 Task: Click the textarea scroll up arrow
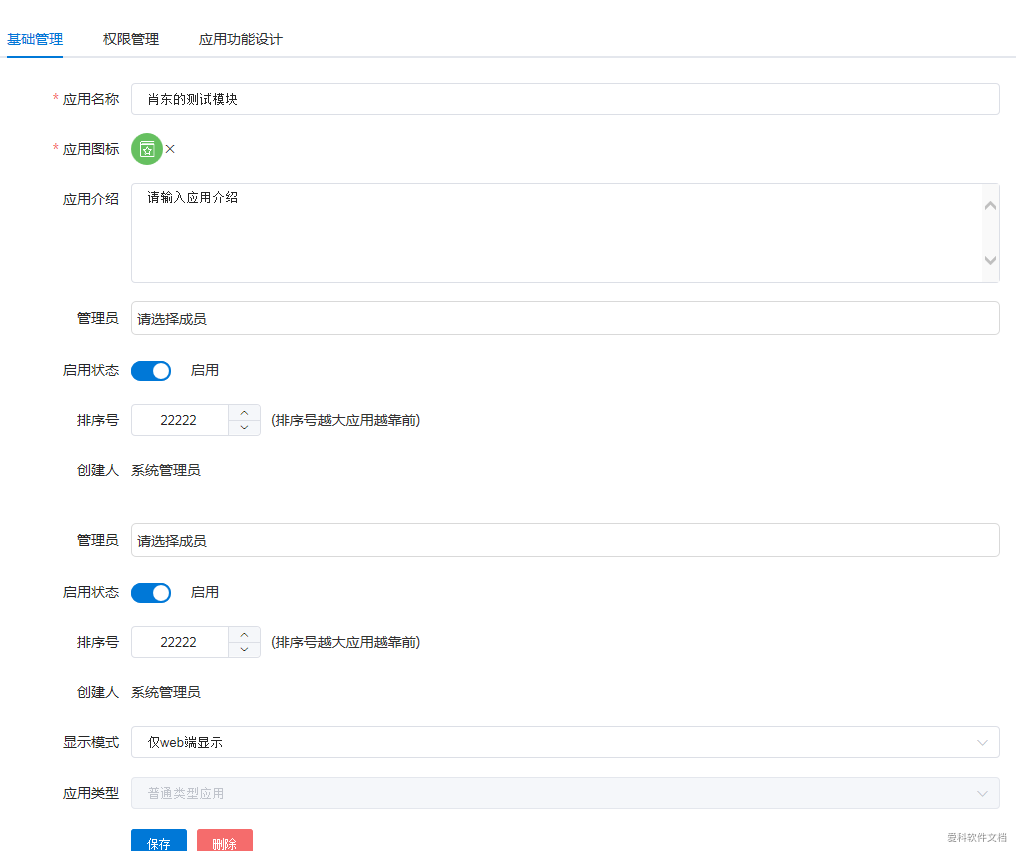[990, 205]
